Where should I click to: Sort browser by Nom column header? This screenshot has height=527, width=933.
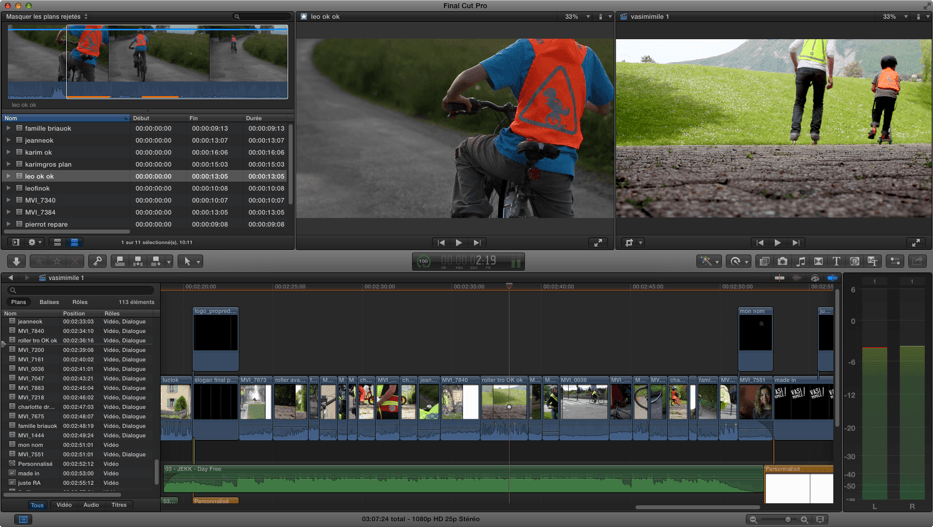click(x=65, y=118)
